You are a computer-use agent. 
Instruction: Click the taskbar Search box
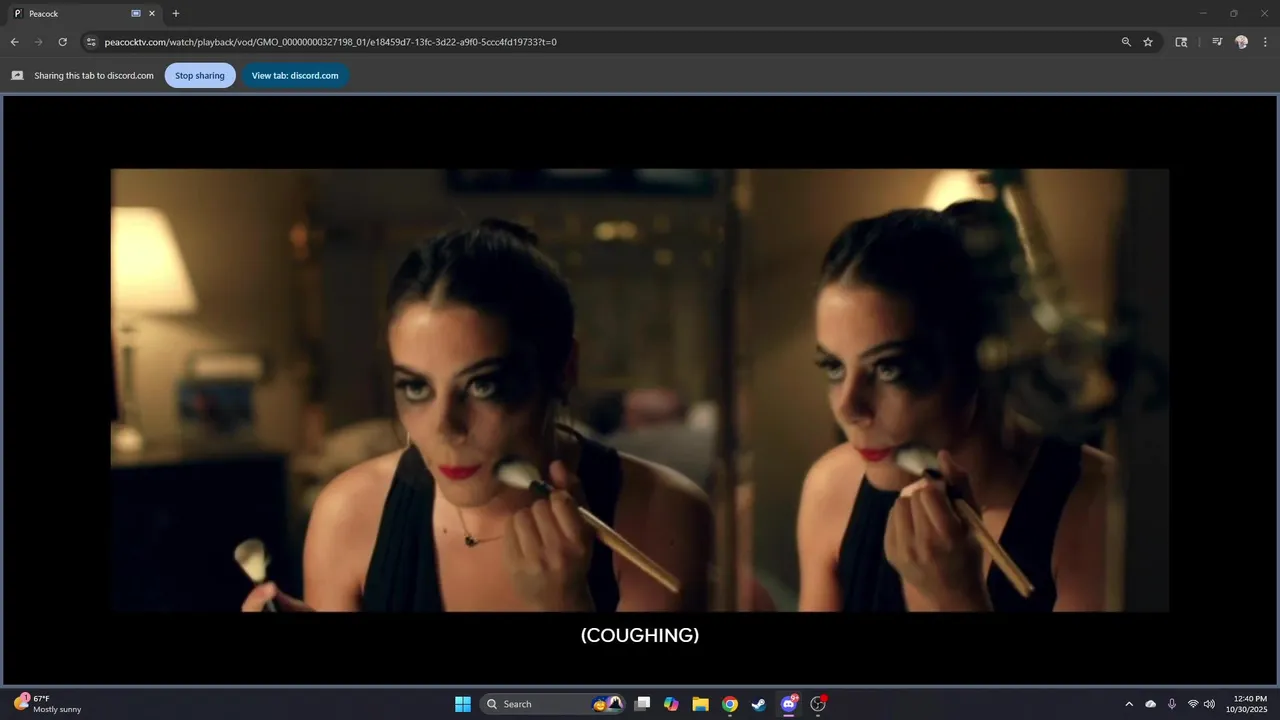click(x=554, y=704)
